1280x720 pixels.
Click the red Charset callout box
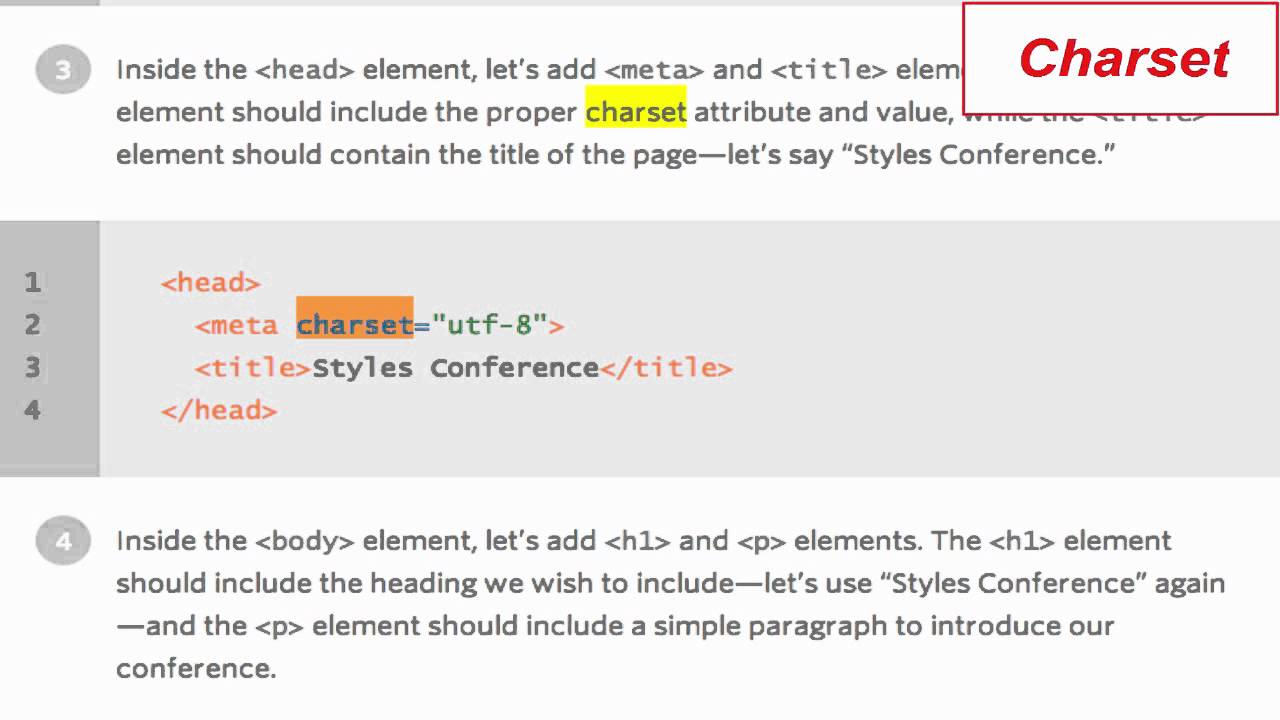pos(1121,59)
